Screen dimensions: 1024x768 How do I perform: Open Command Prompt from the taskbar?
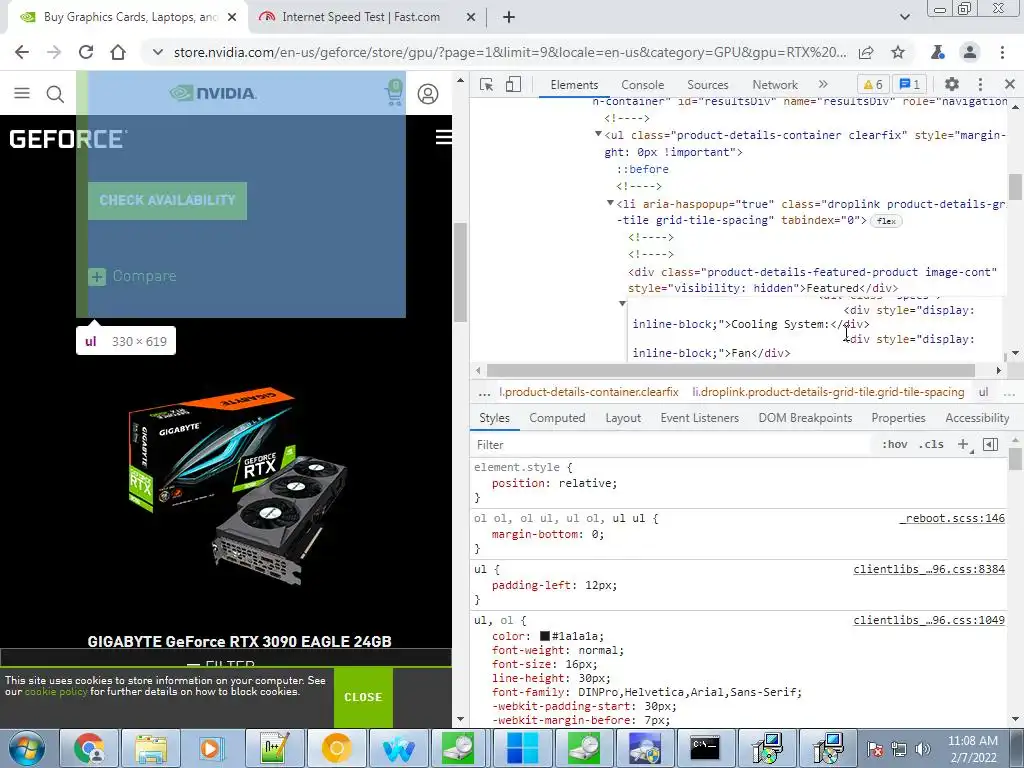[705, 748]
